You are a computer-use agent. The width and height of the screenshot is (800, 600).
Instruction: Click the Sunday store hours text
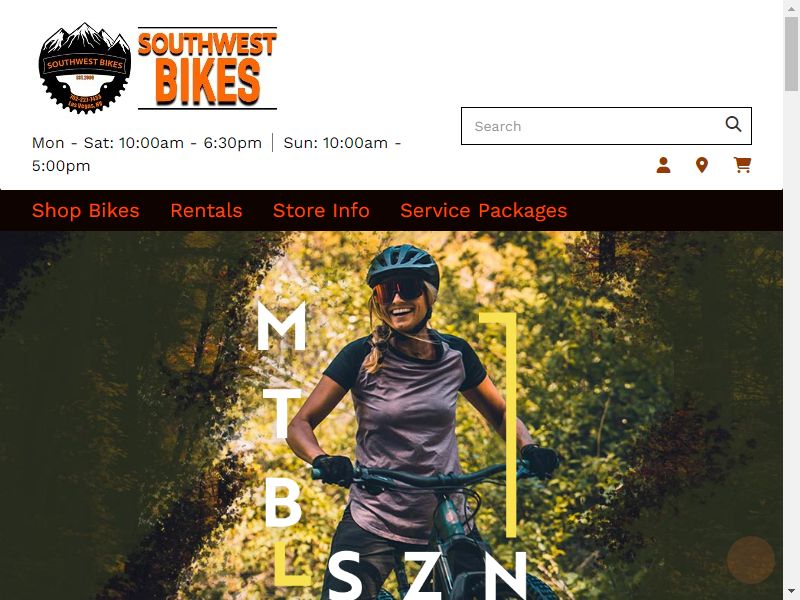pyautogui.click(x=216, y=154)
